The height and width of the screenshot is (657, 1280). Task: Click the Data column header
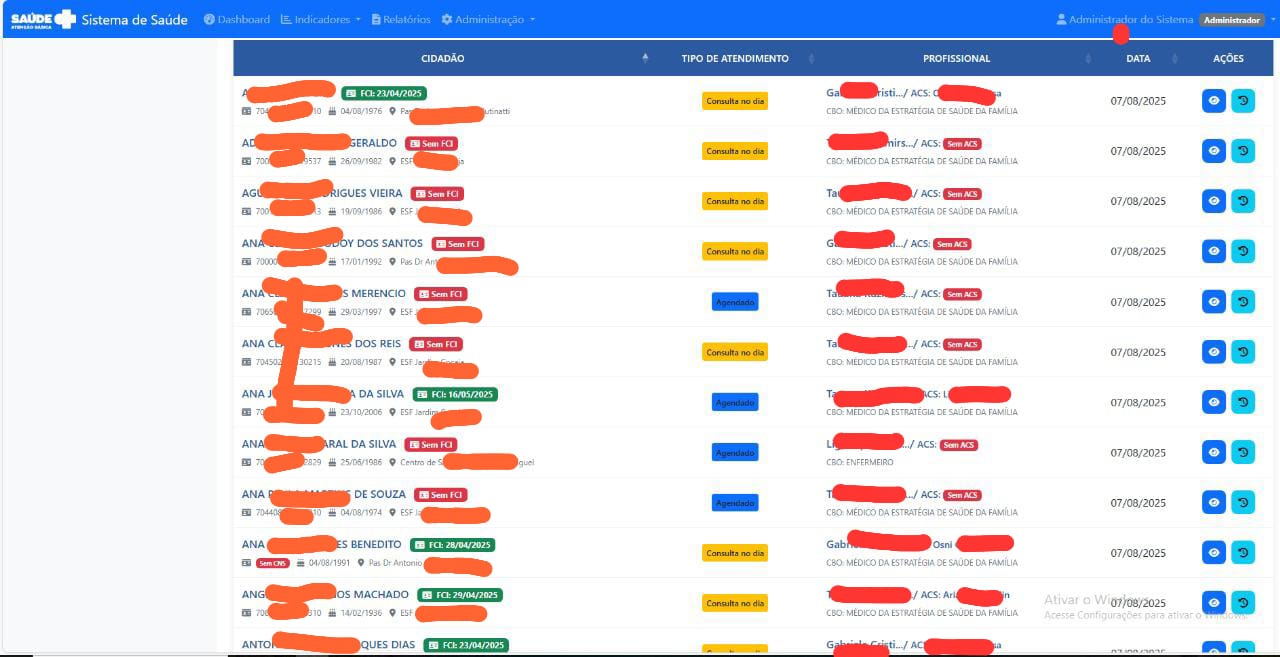pos(1138,59)
